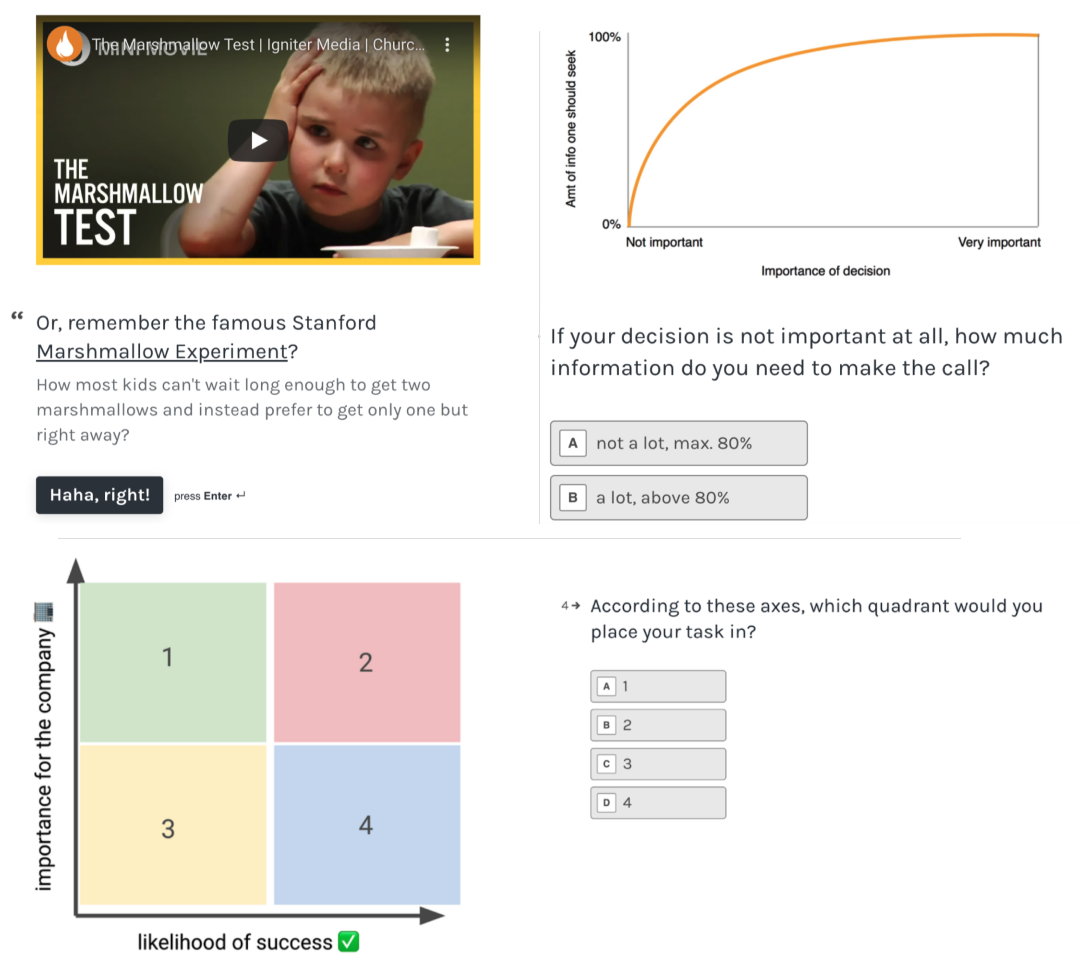The width and height of the screenshot is (1081, 969).
Task: Click the blue quadrant numbered 4
Action: [x=367, y=824]
